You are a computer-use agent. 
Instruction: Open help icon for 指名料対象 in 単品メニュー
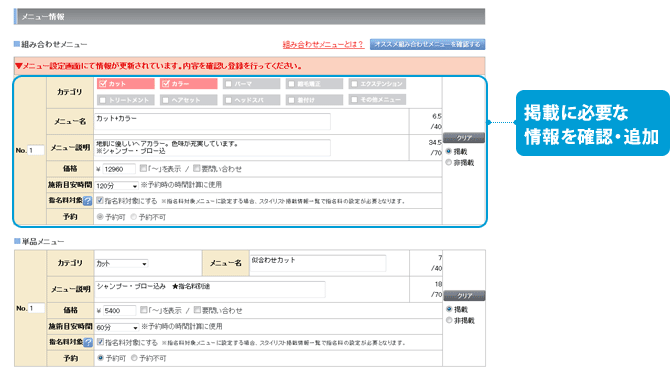(x=88, y=342)
